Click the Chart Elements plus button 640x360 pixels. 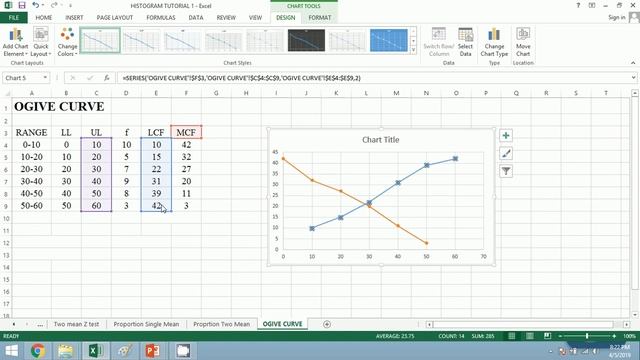click(x=506, y=136)
